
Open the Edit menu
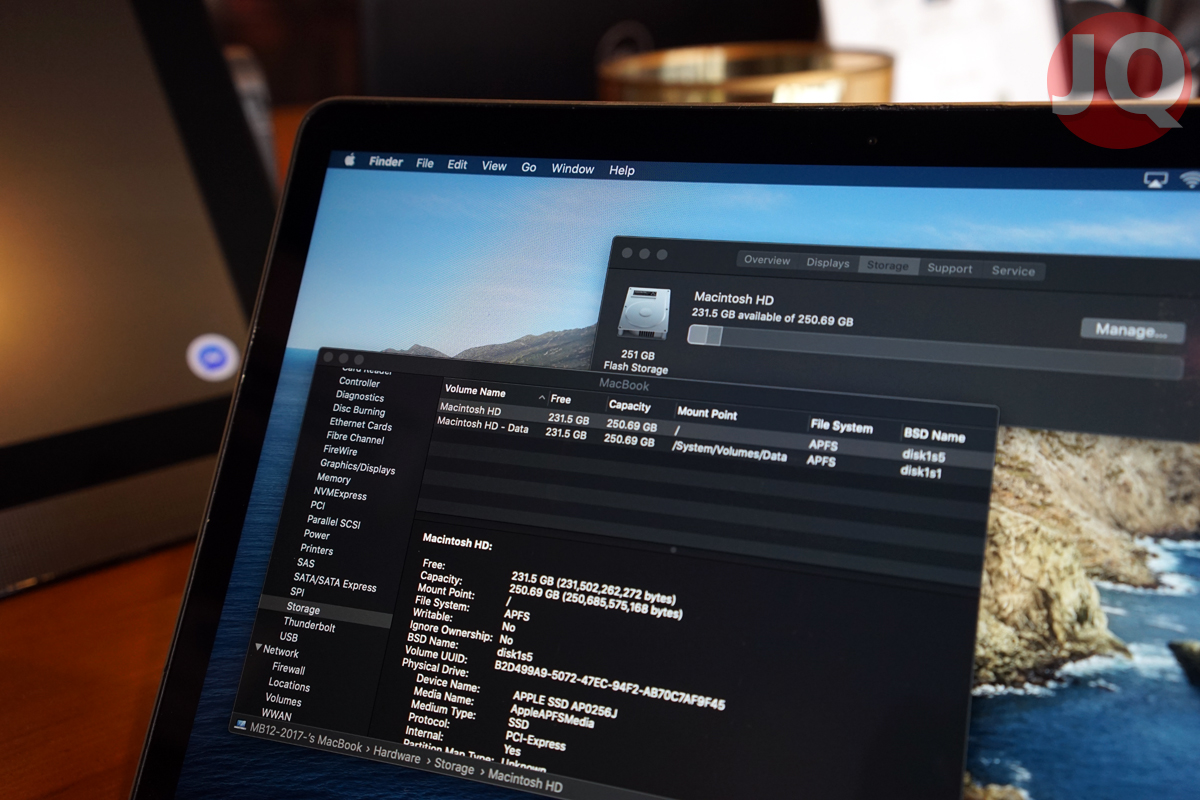pos(458,164)
